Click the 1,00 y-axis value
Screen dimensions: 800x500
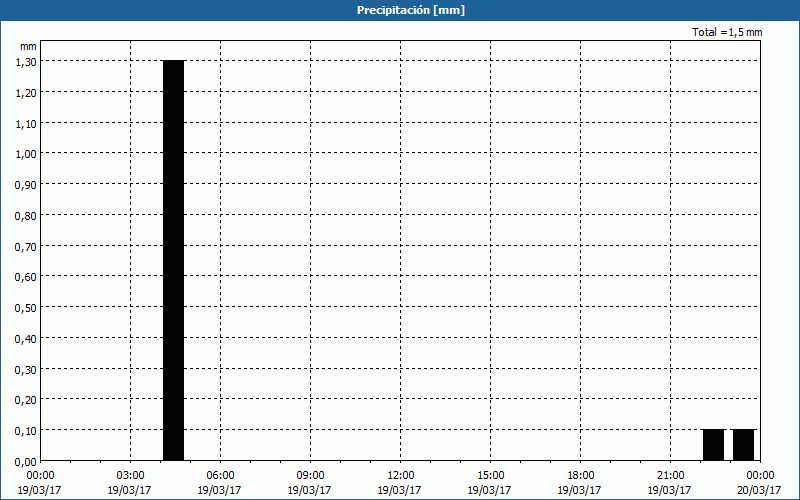(26, 154)
